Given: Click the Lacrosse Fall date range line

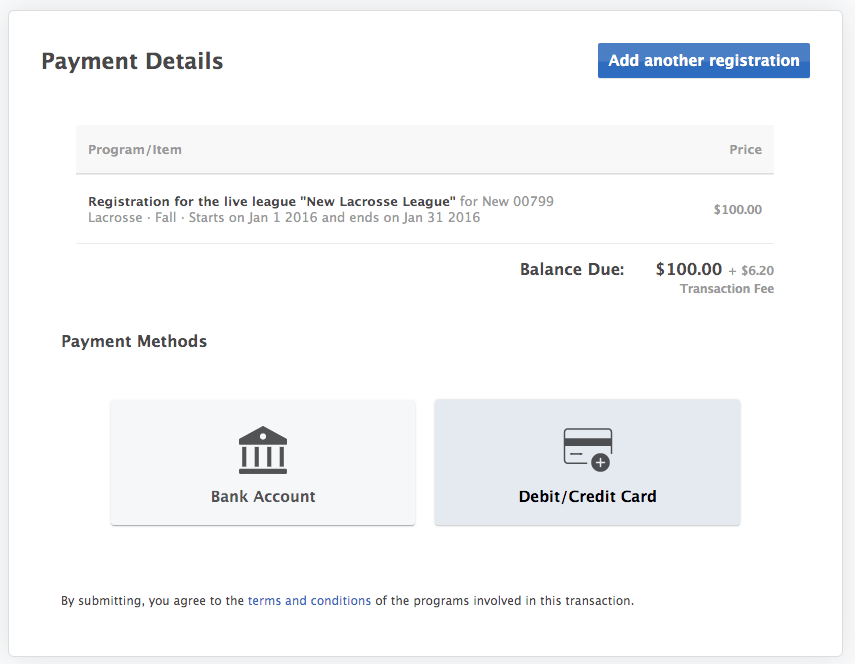Looking at the screenshot, I should 284,217.
